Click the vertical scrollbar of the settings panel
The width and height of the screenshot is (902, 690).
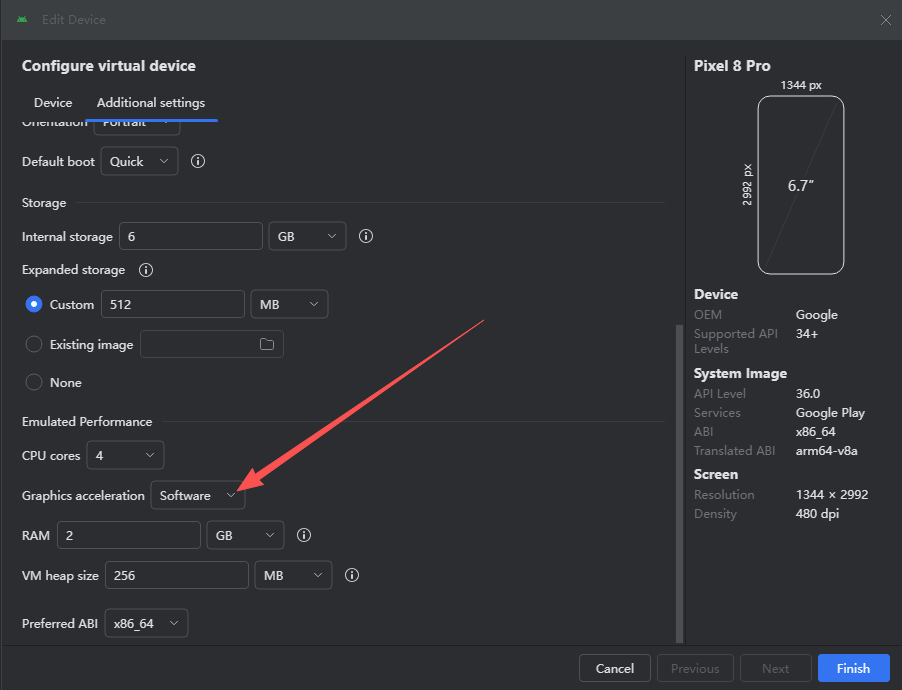coord(680,480)
